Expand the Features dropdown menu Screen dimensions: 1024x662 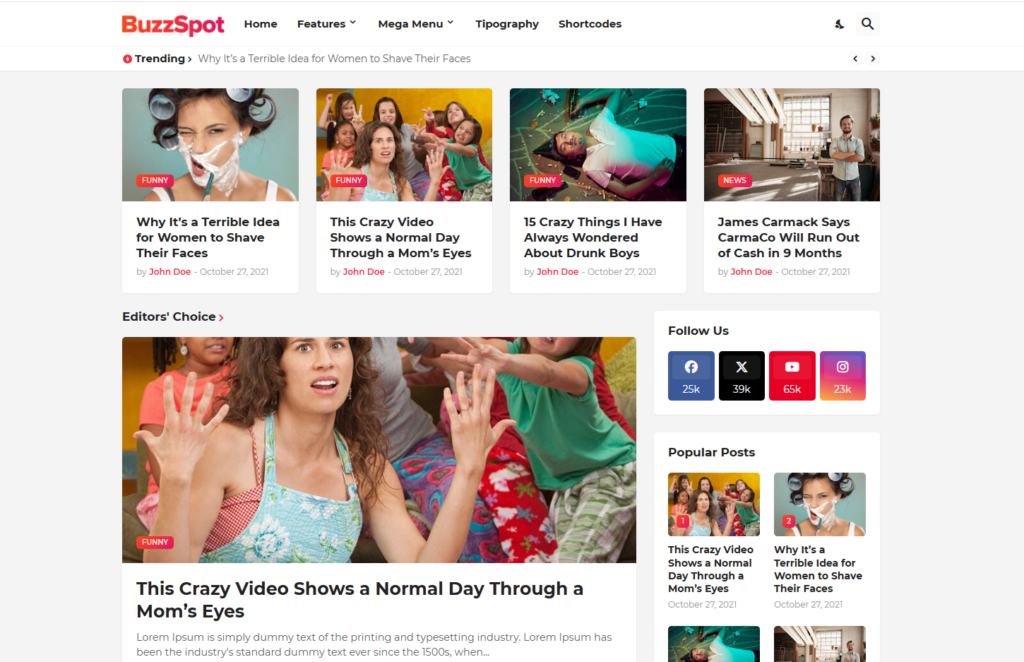(326, 24)
